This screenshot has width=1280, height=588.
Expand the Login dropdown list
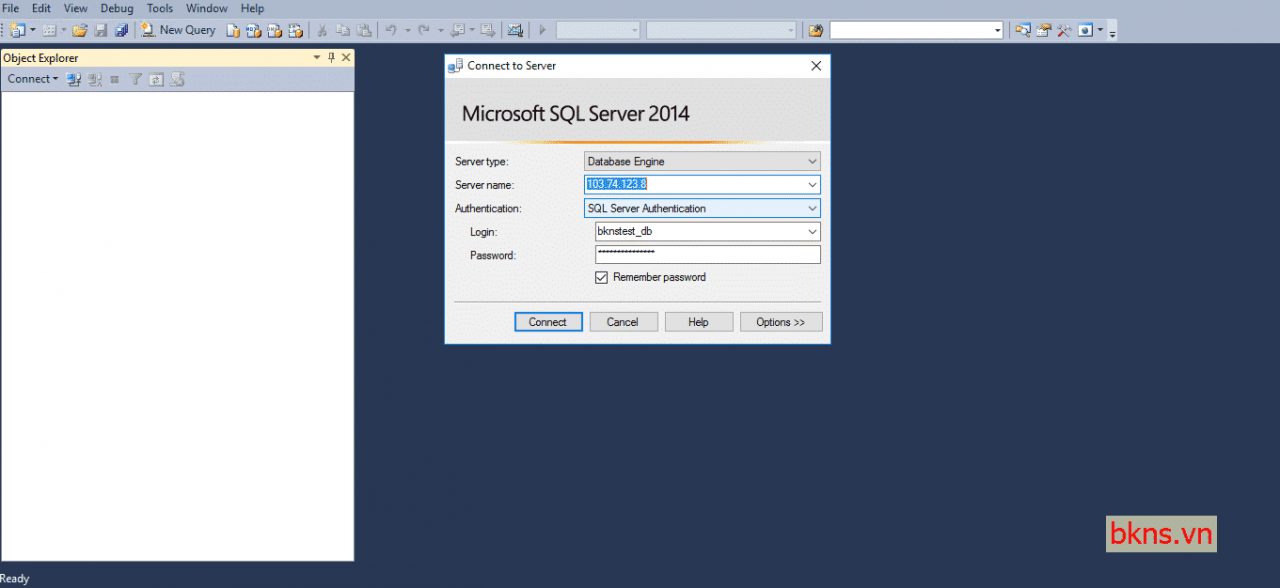[x=812, y=232]
